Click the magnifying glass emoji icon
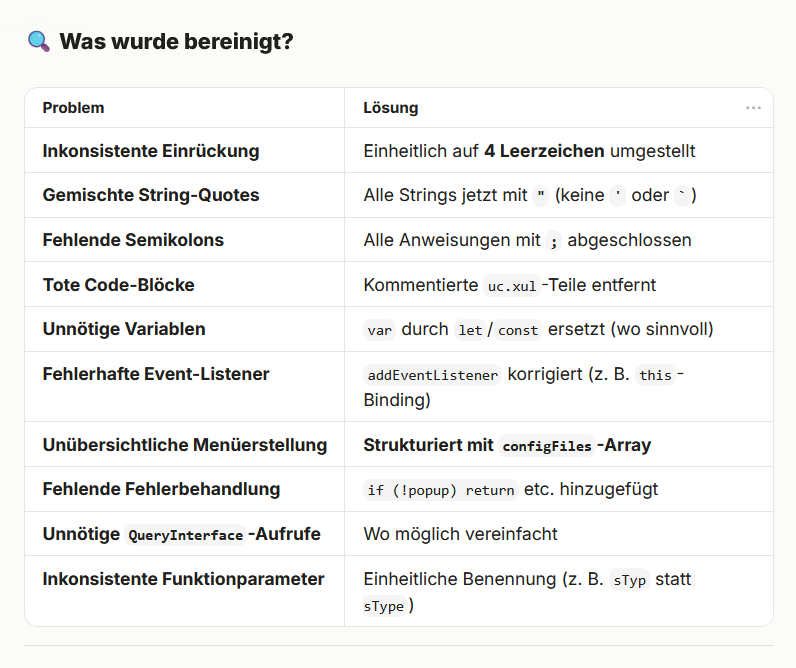The height and width of the screenshot is (668, 796). coord(39,42)
